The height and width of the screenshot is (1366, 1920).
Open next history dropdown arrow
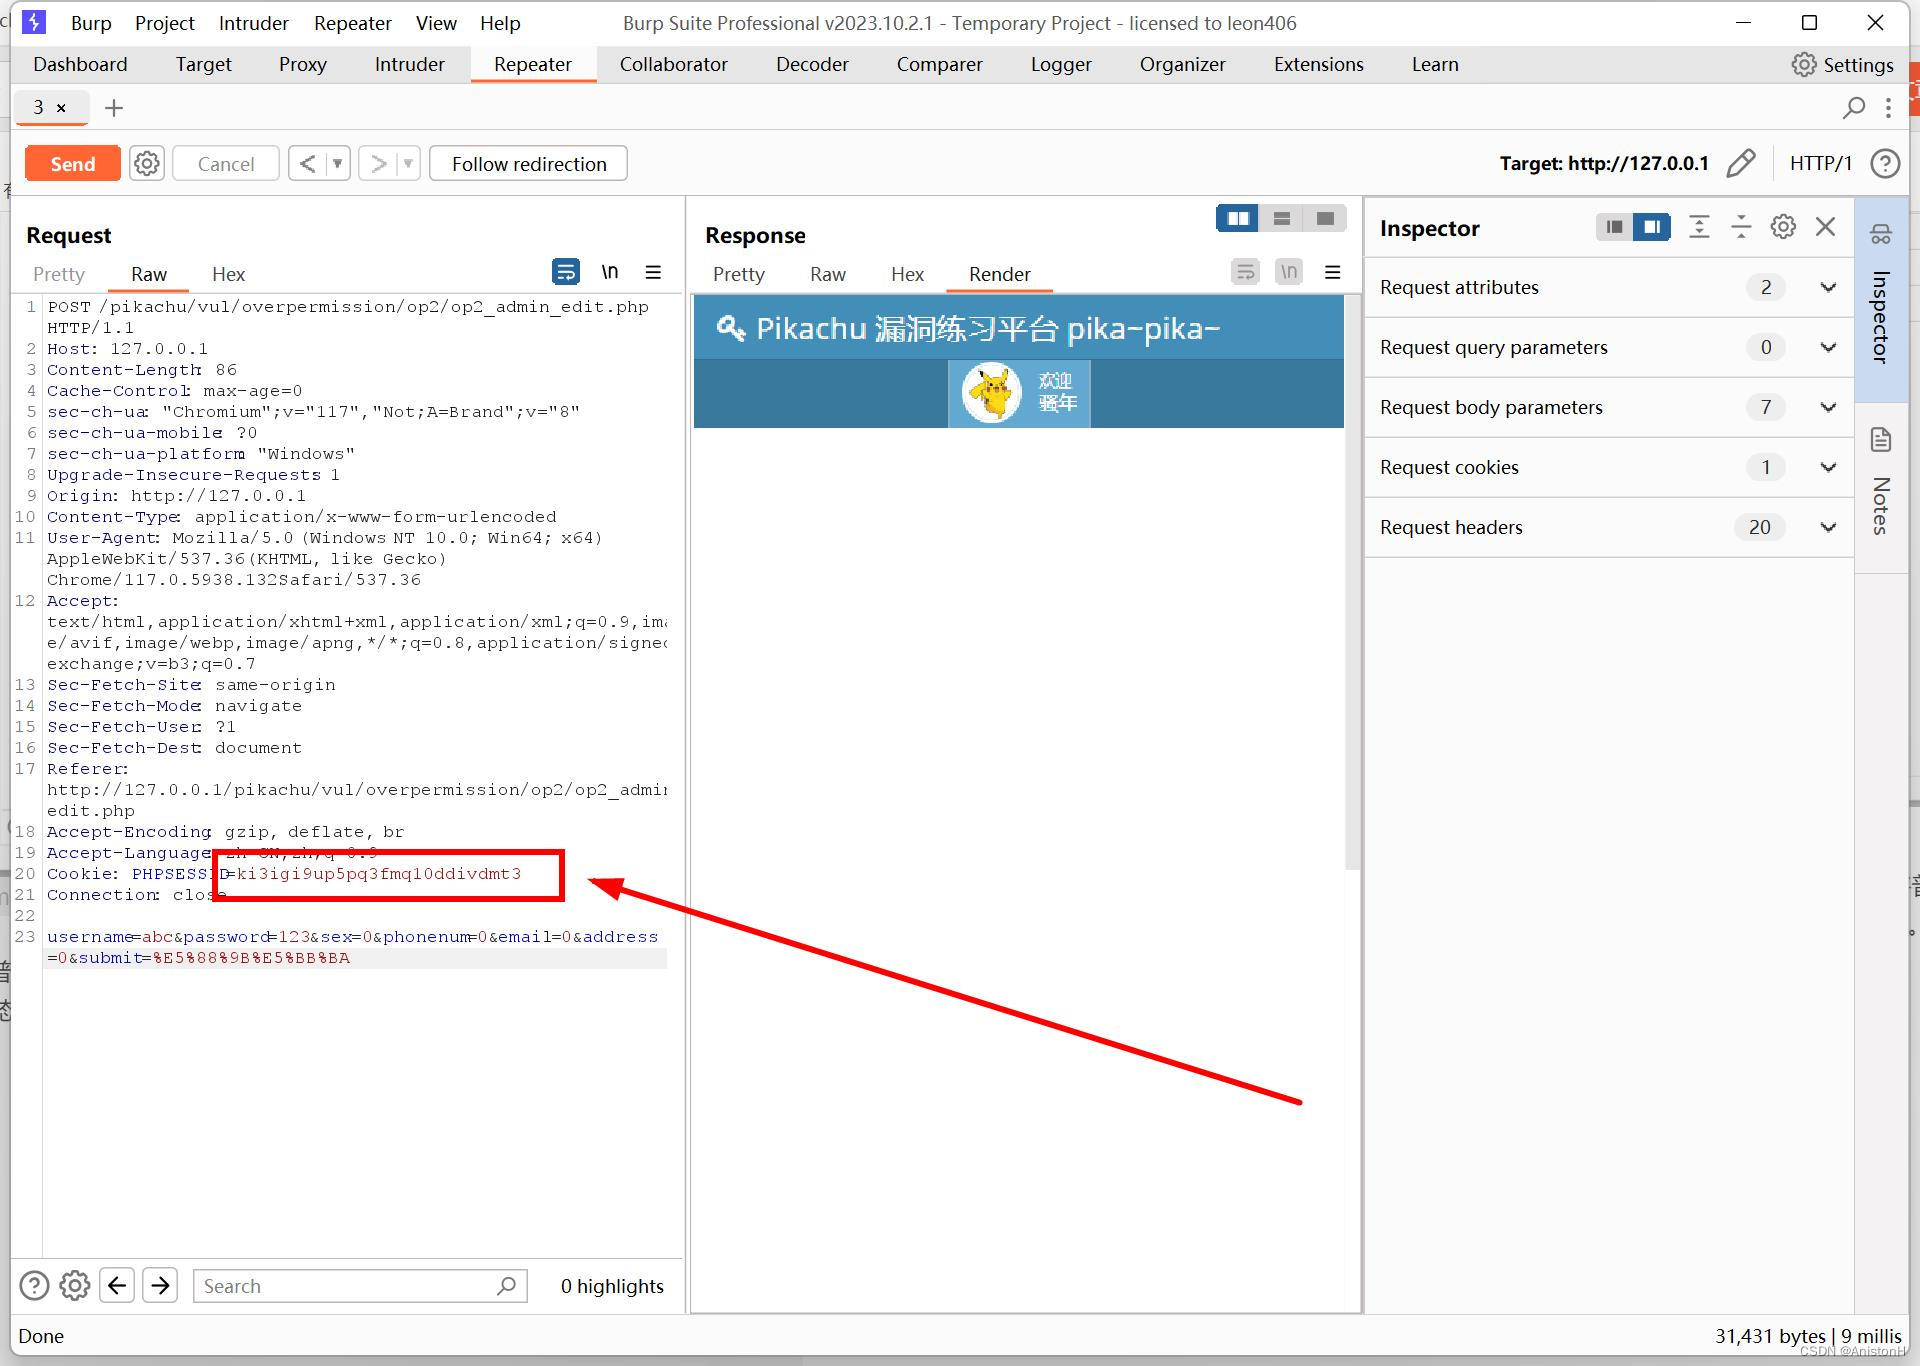coord(408,164)
